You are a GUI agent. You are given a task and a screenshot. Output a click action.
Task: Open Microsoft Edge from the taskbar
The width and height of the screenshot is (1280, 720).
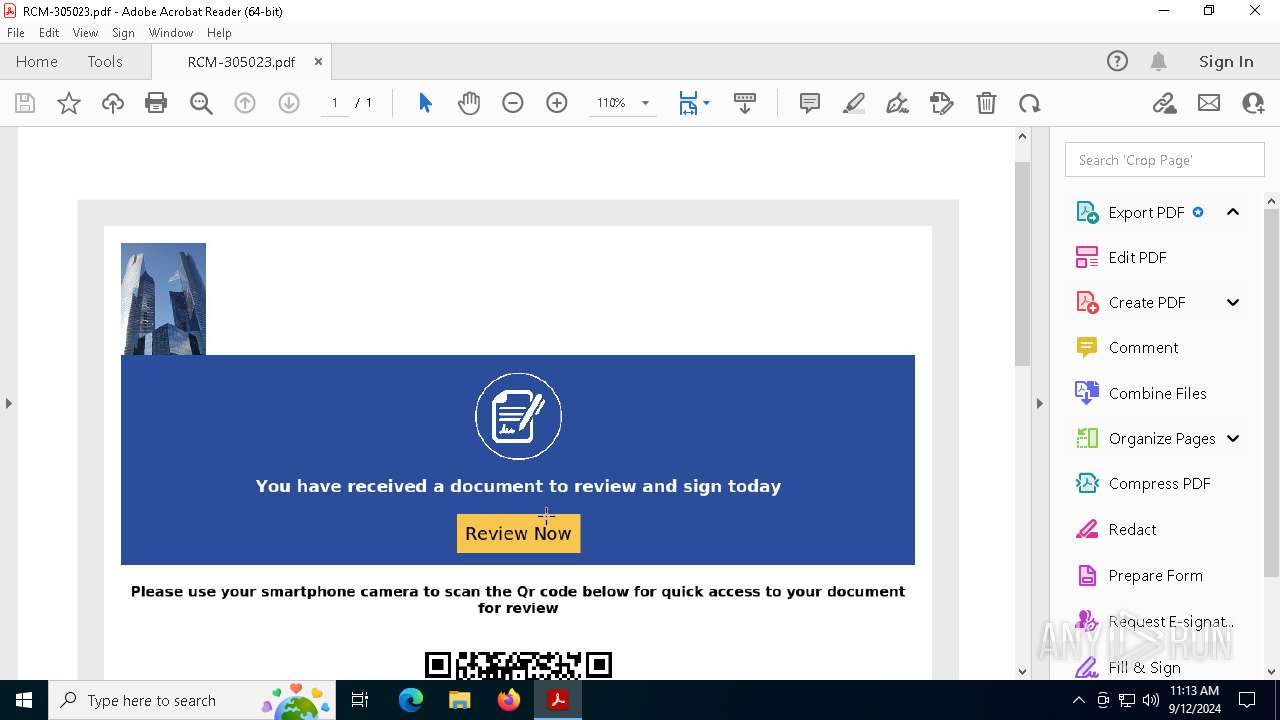pyautogui.click(x=411, y=700)
